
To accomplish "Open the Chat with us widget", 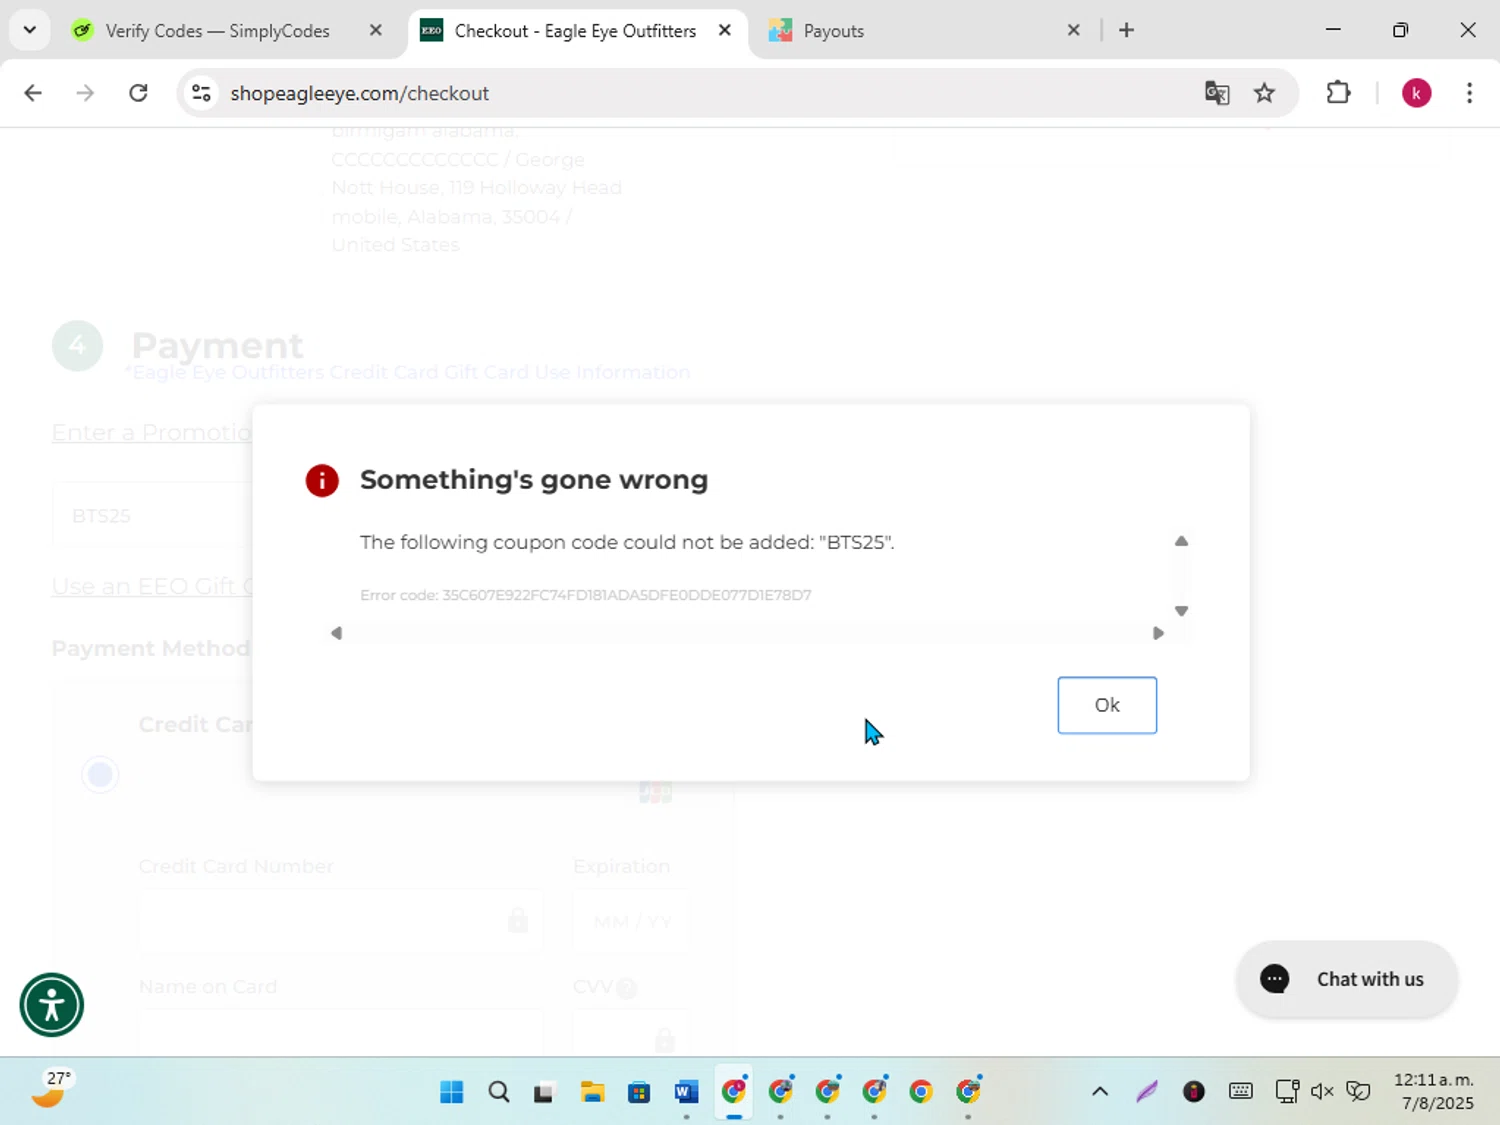I will (x=1346, y=979).
